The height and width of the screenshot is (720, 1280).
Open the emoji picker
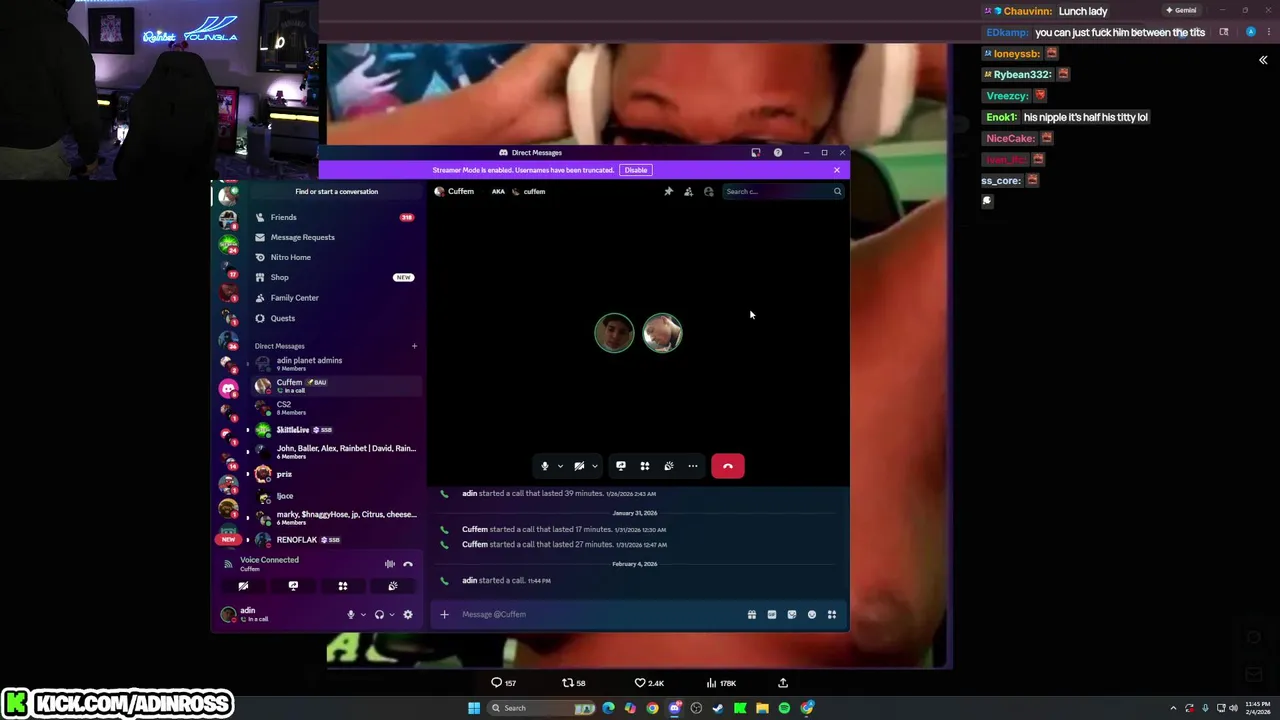coord(812,615)
